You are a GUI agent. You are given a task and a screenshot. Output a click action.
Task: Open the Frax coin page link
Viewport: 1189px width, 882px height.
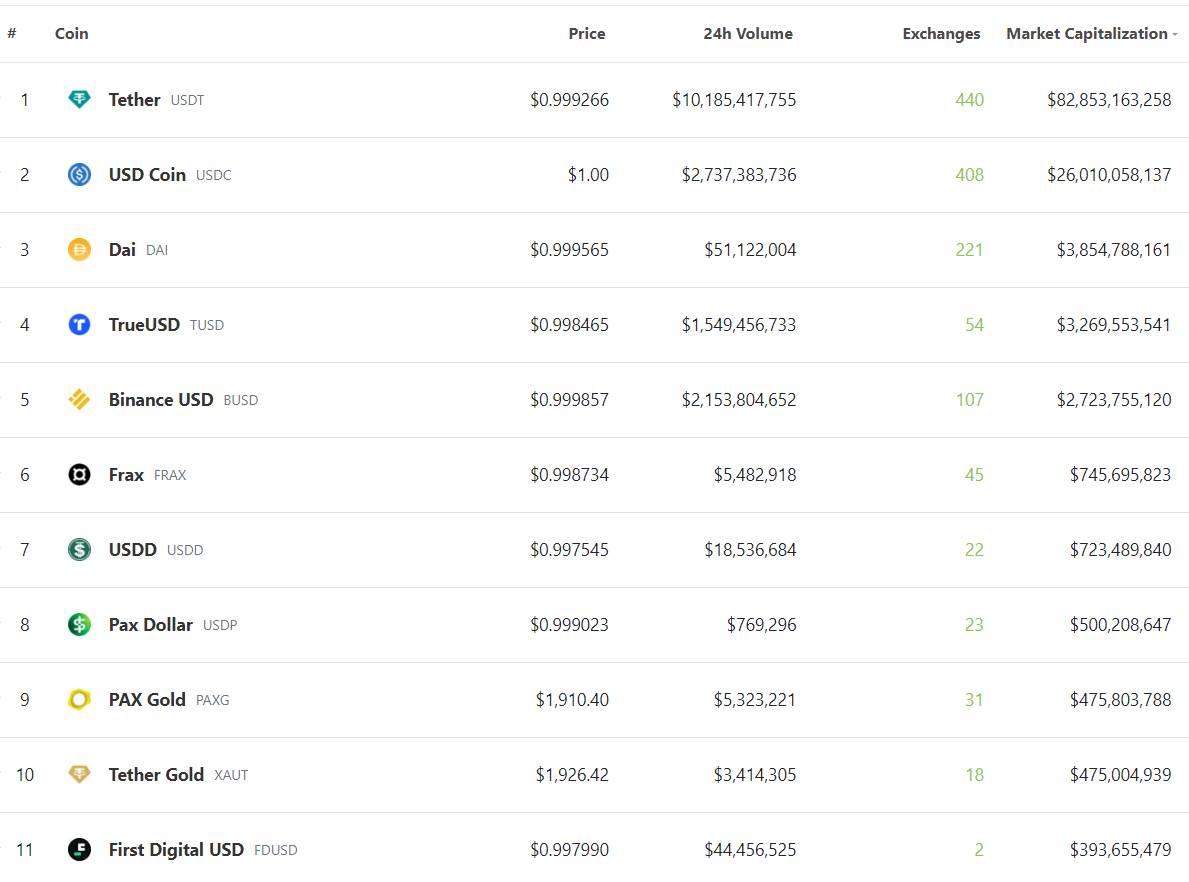pos(126,475)
